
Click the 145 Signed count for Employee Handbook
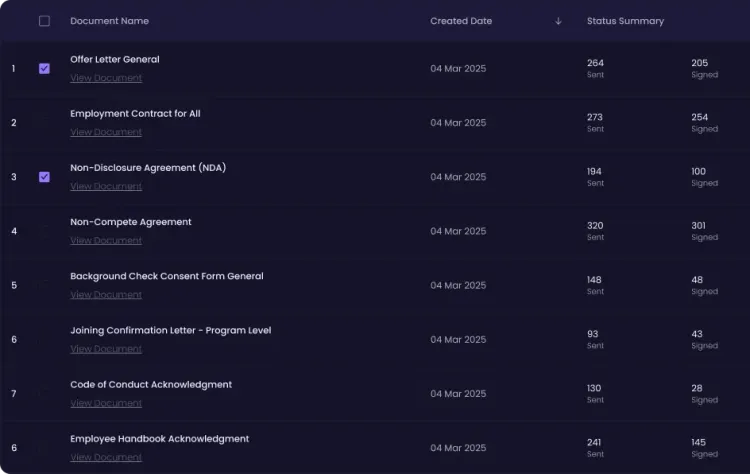705,447
